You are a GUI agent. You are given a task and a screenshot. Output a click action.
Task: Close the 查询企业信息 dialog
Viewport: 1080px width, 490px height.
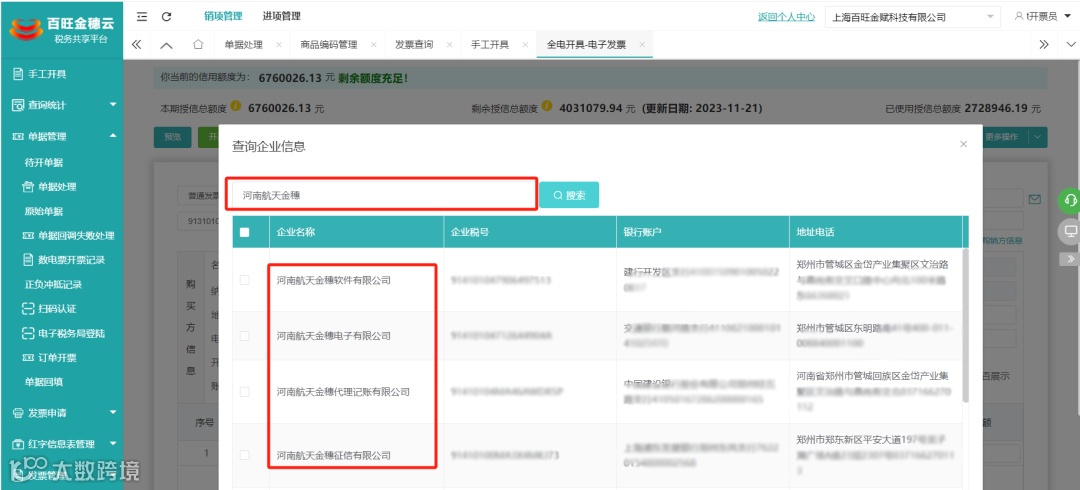coord(964,144)
